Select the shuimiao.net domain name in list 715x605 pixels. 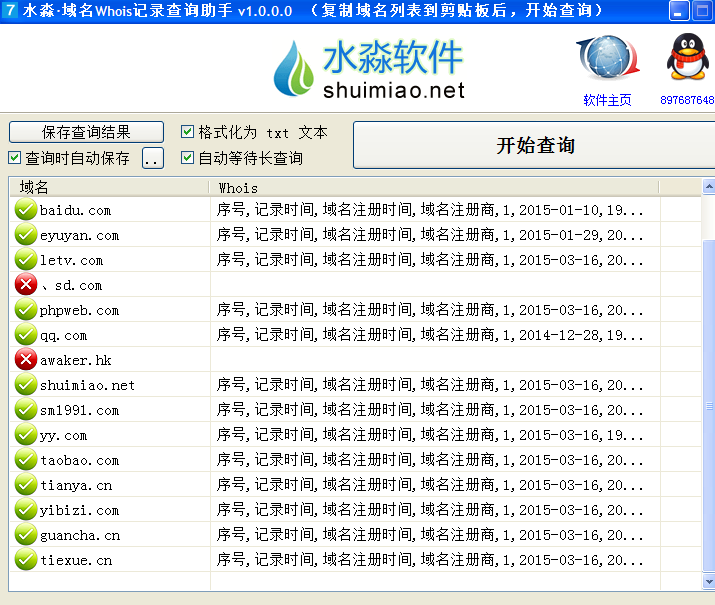coord(87,385)
